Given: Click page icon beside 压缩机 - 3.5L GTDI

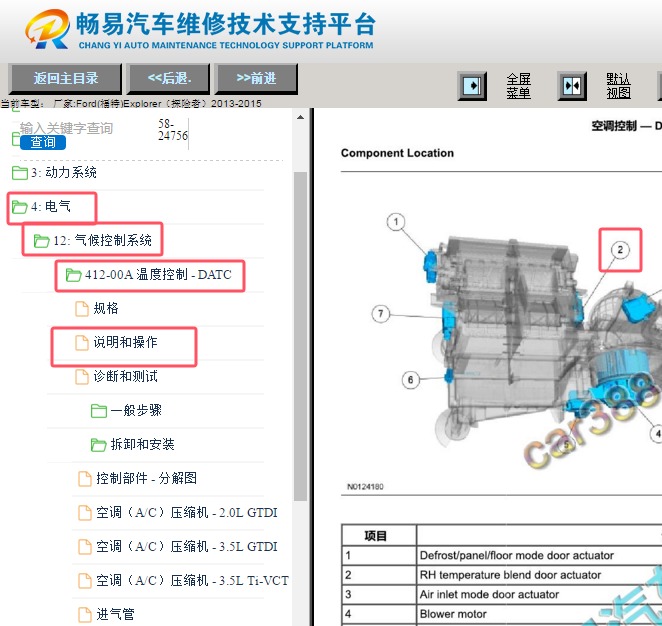Looking at the screenshot, I should pos(85,547).
